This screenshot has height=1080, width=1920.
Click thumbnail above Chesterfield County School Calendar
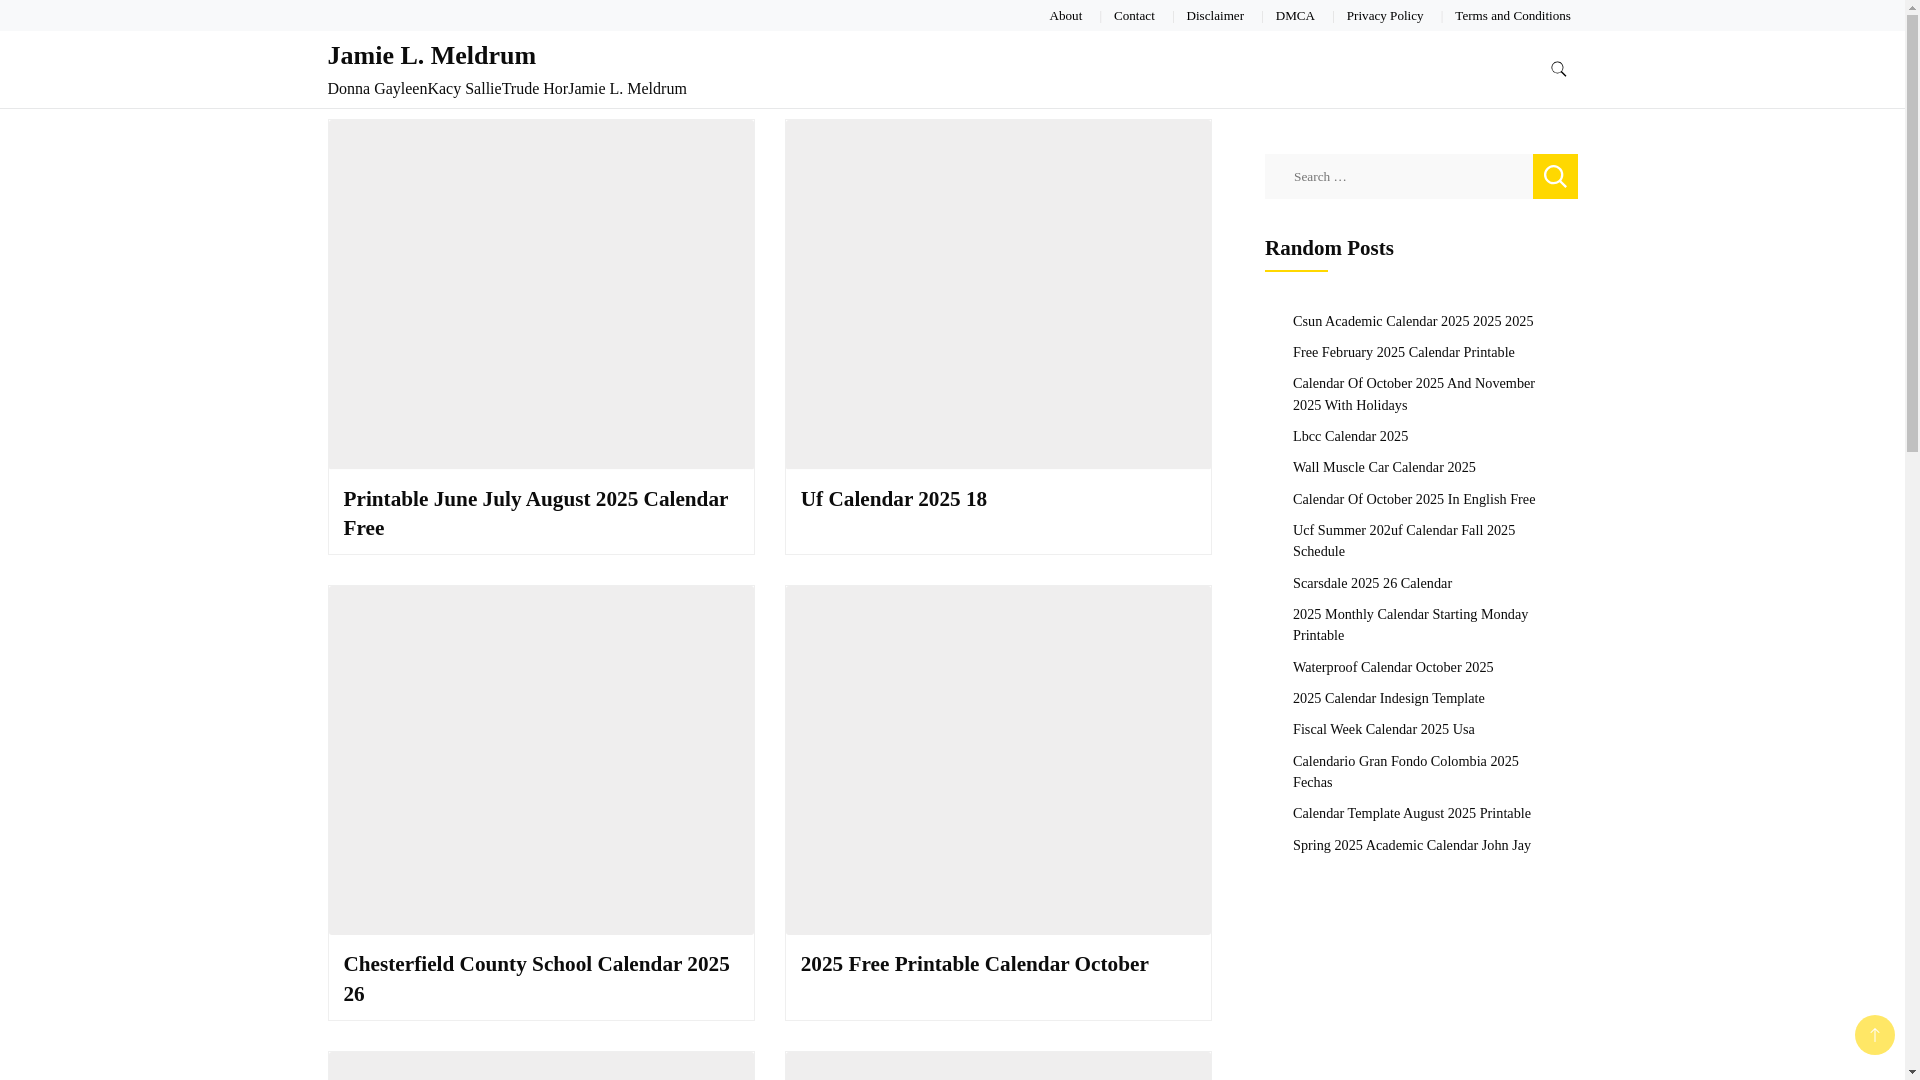point(541,760)
